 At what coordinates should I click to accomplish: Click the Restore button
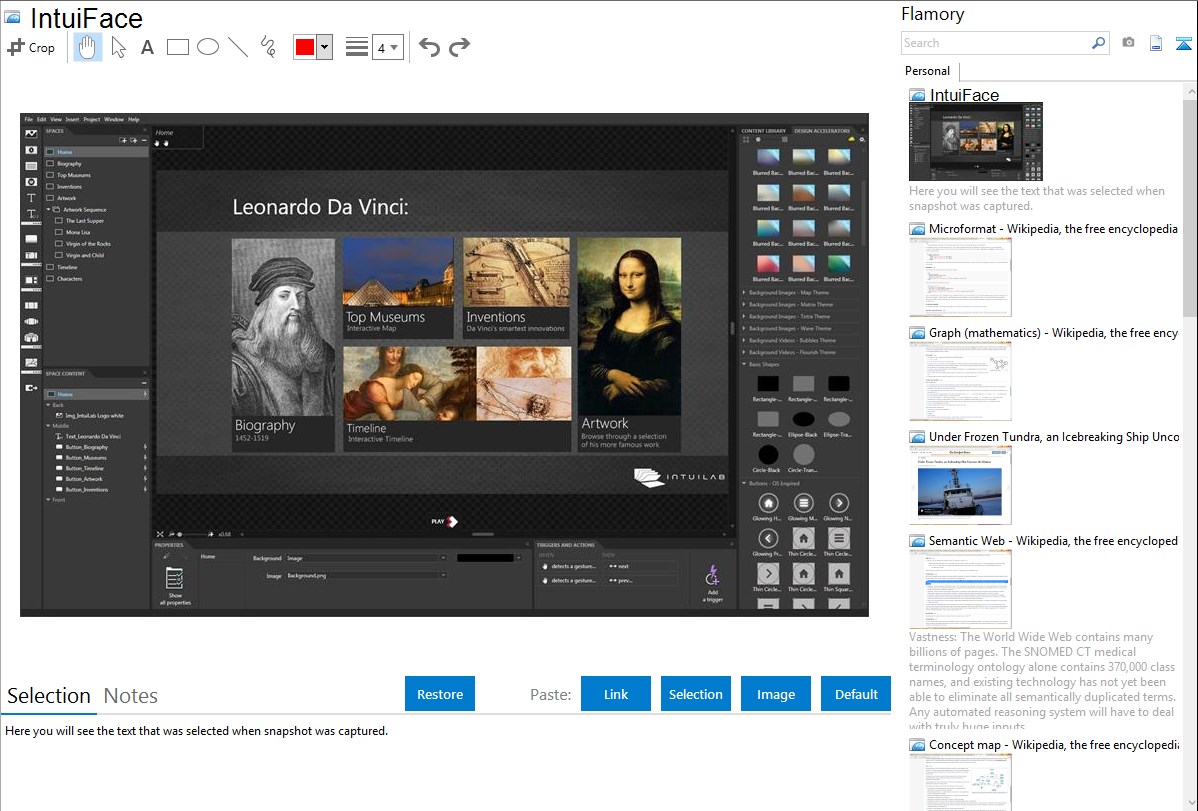440,694
